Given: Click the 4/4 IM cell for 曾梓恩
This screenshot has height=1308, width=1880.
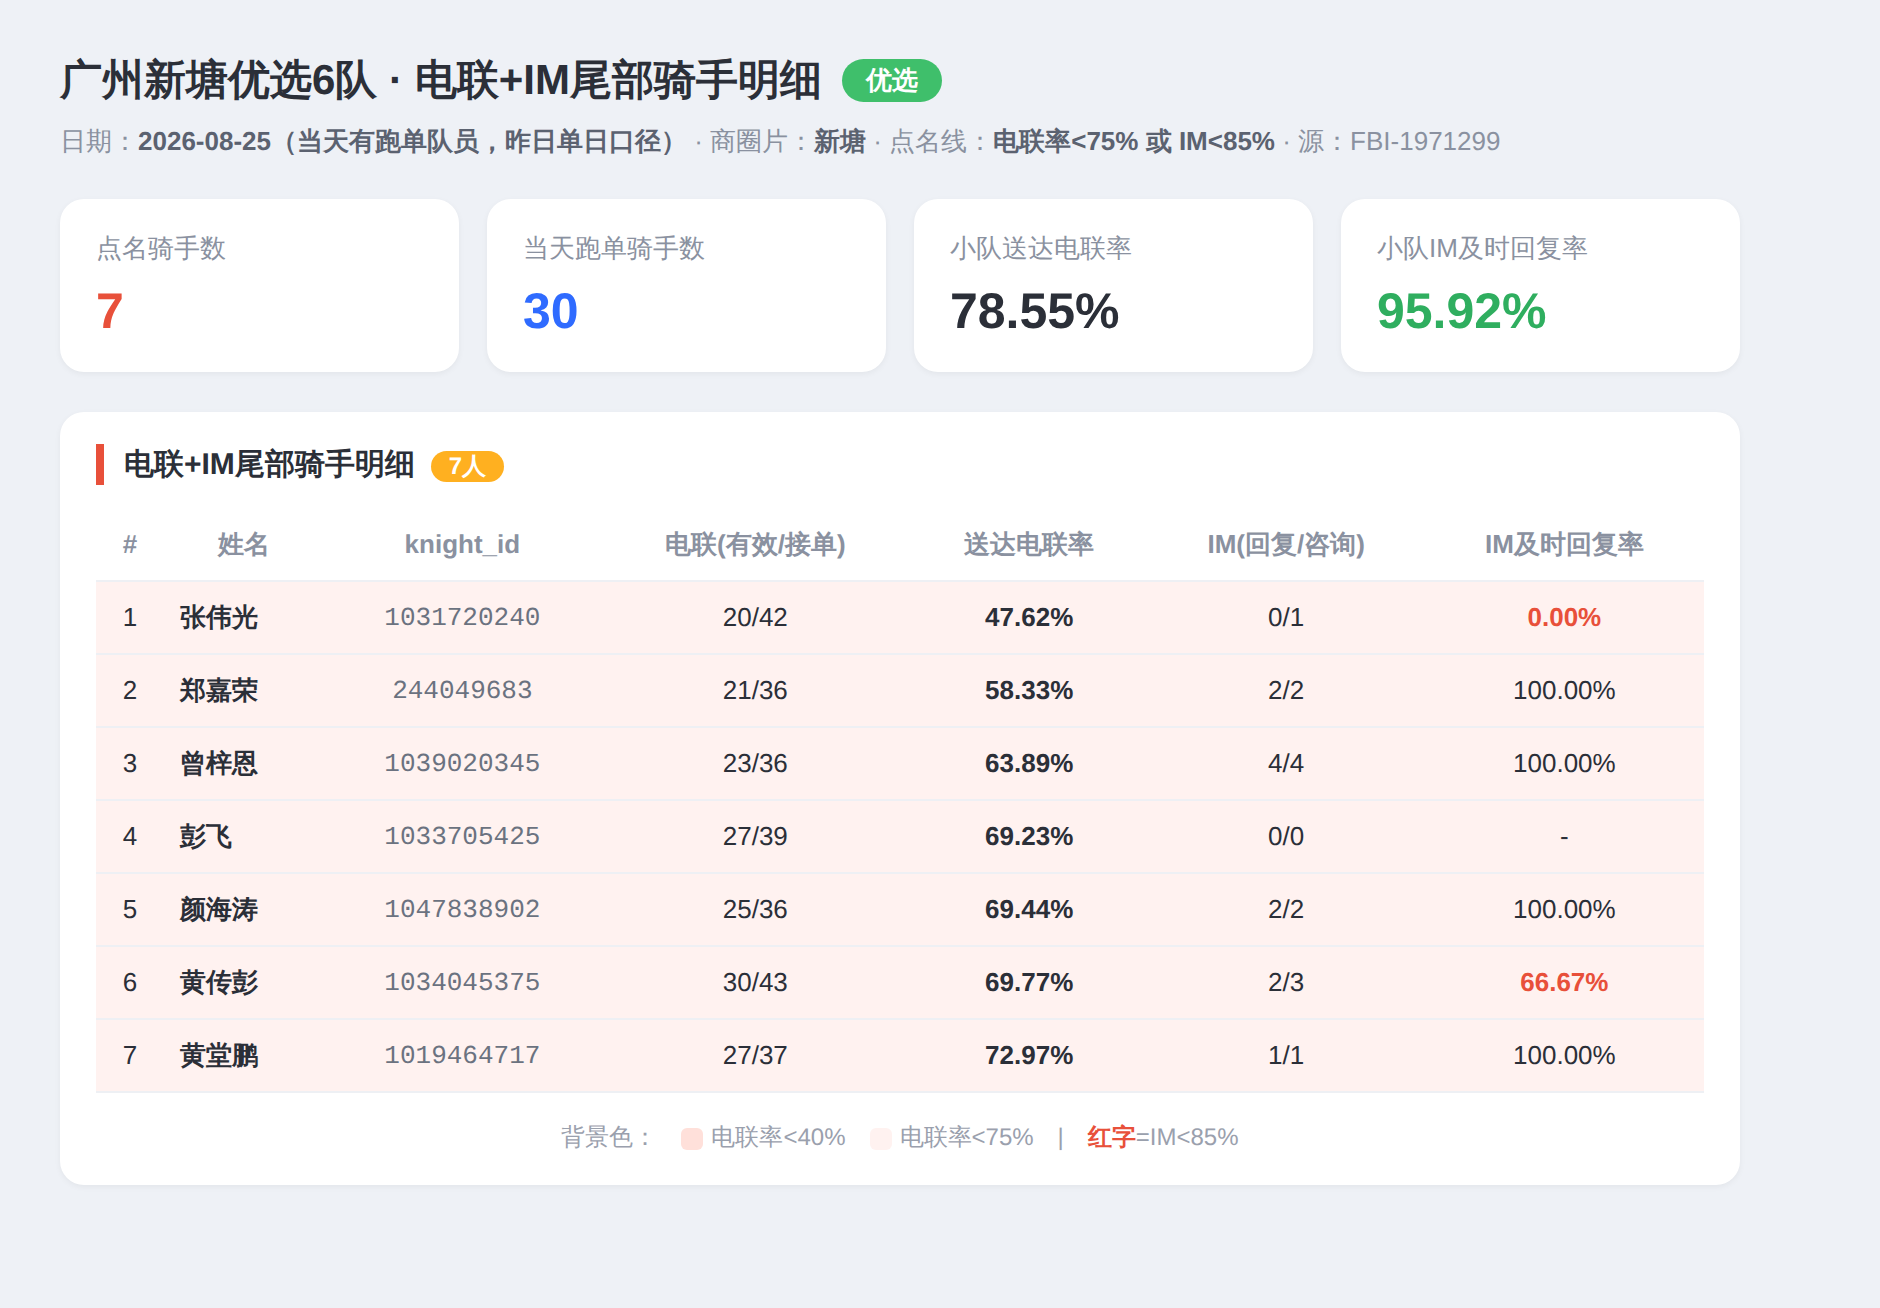Looking at the screenshot, I should click(x=1285, y=763).
